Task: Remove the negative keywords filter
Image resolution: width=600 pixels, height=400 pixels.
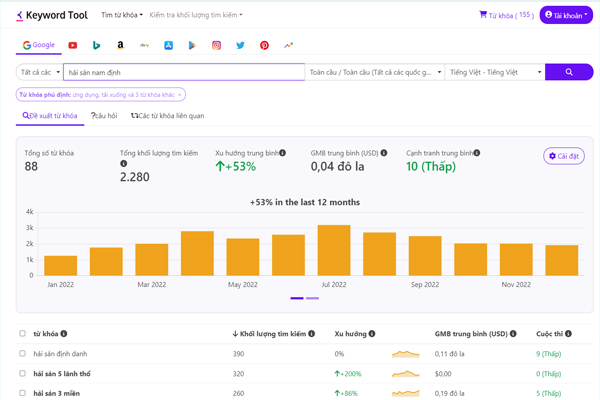Action: pos(179,95)
